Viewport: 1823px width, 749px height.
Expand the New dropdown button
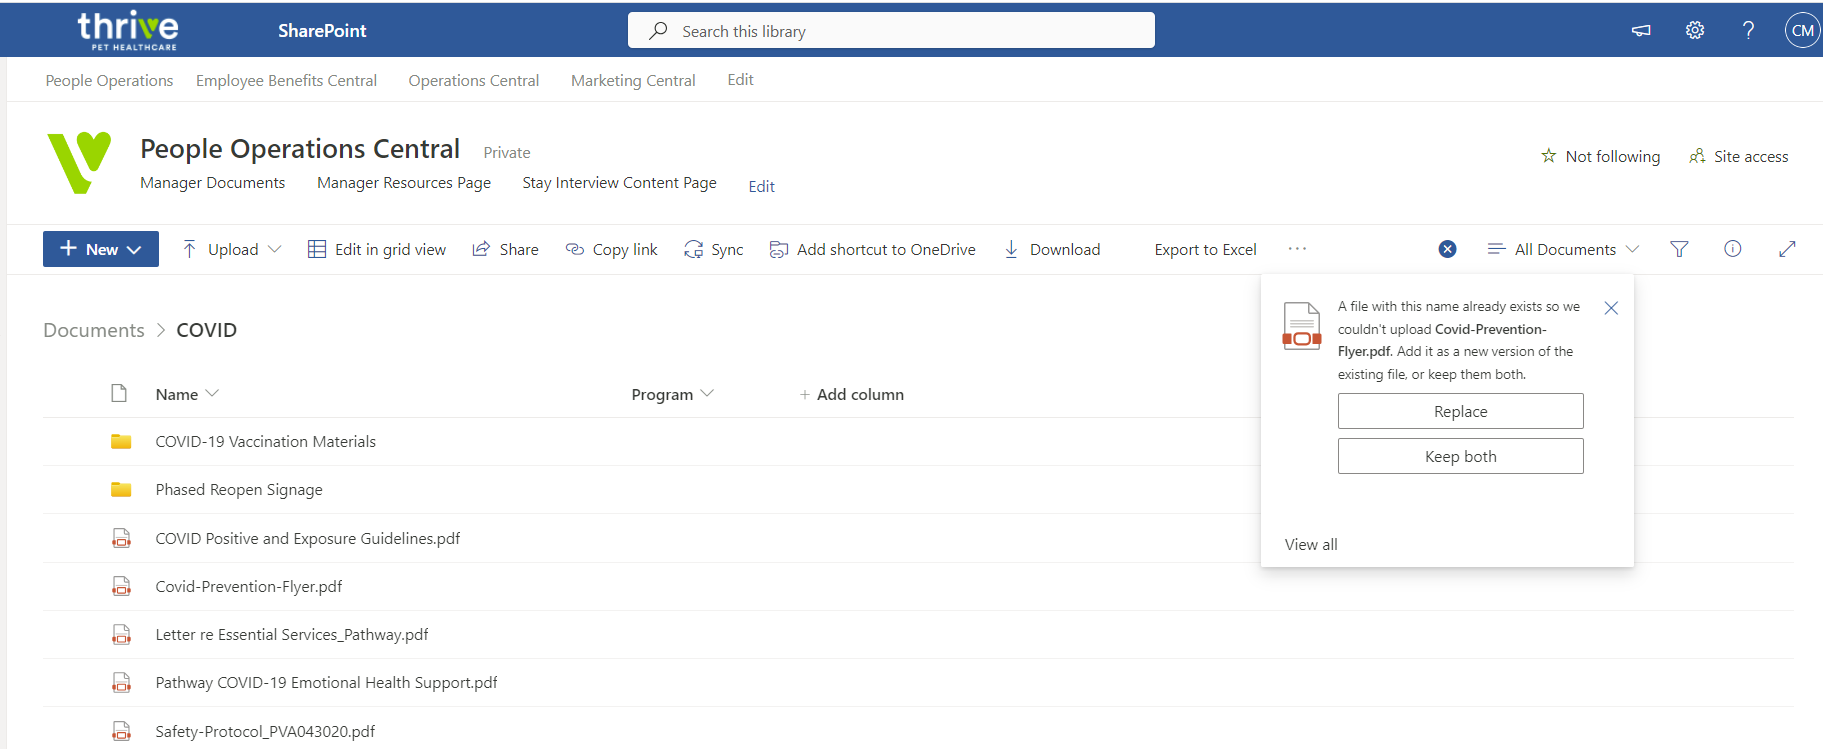coord(101,249)
